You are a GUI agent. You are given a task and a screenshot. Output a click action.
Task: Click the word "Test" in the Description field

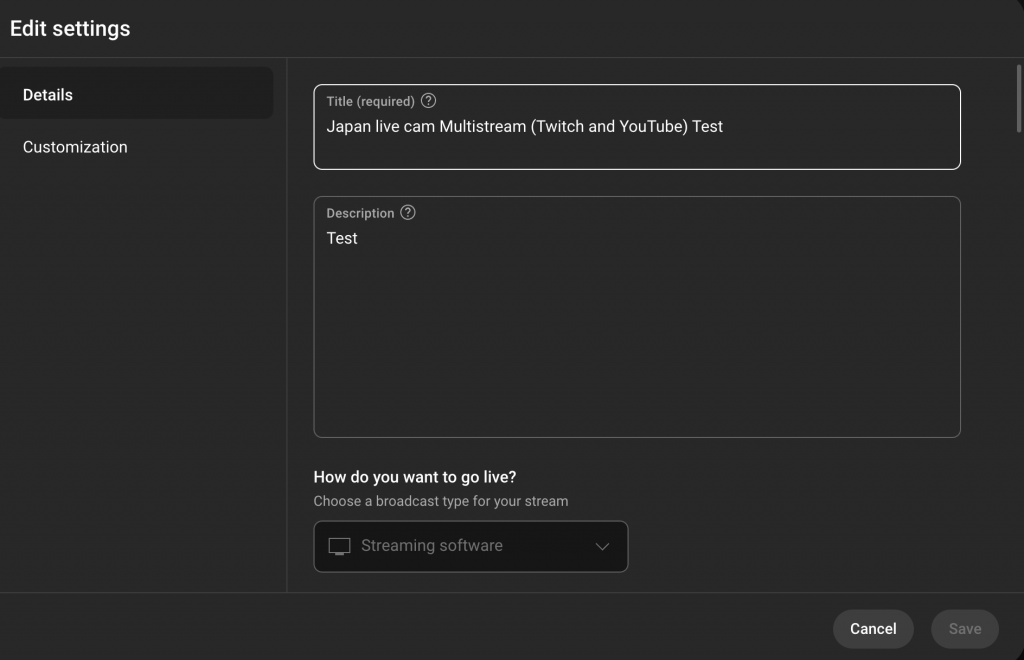[342, 238]
